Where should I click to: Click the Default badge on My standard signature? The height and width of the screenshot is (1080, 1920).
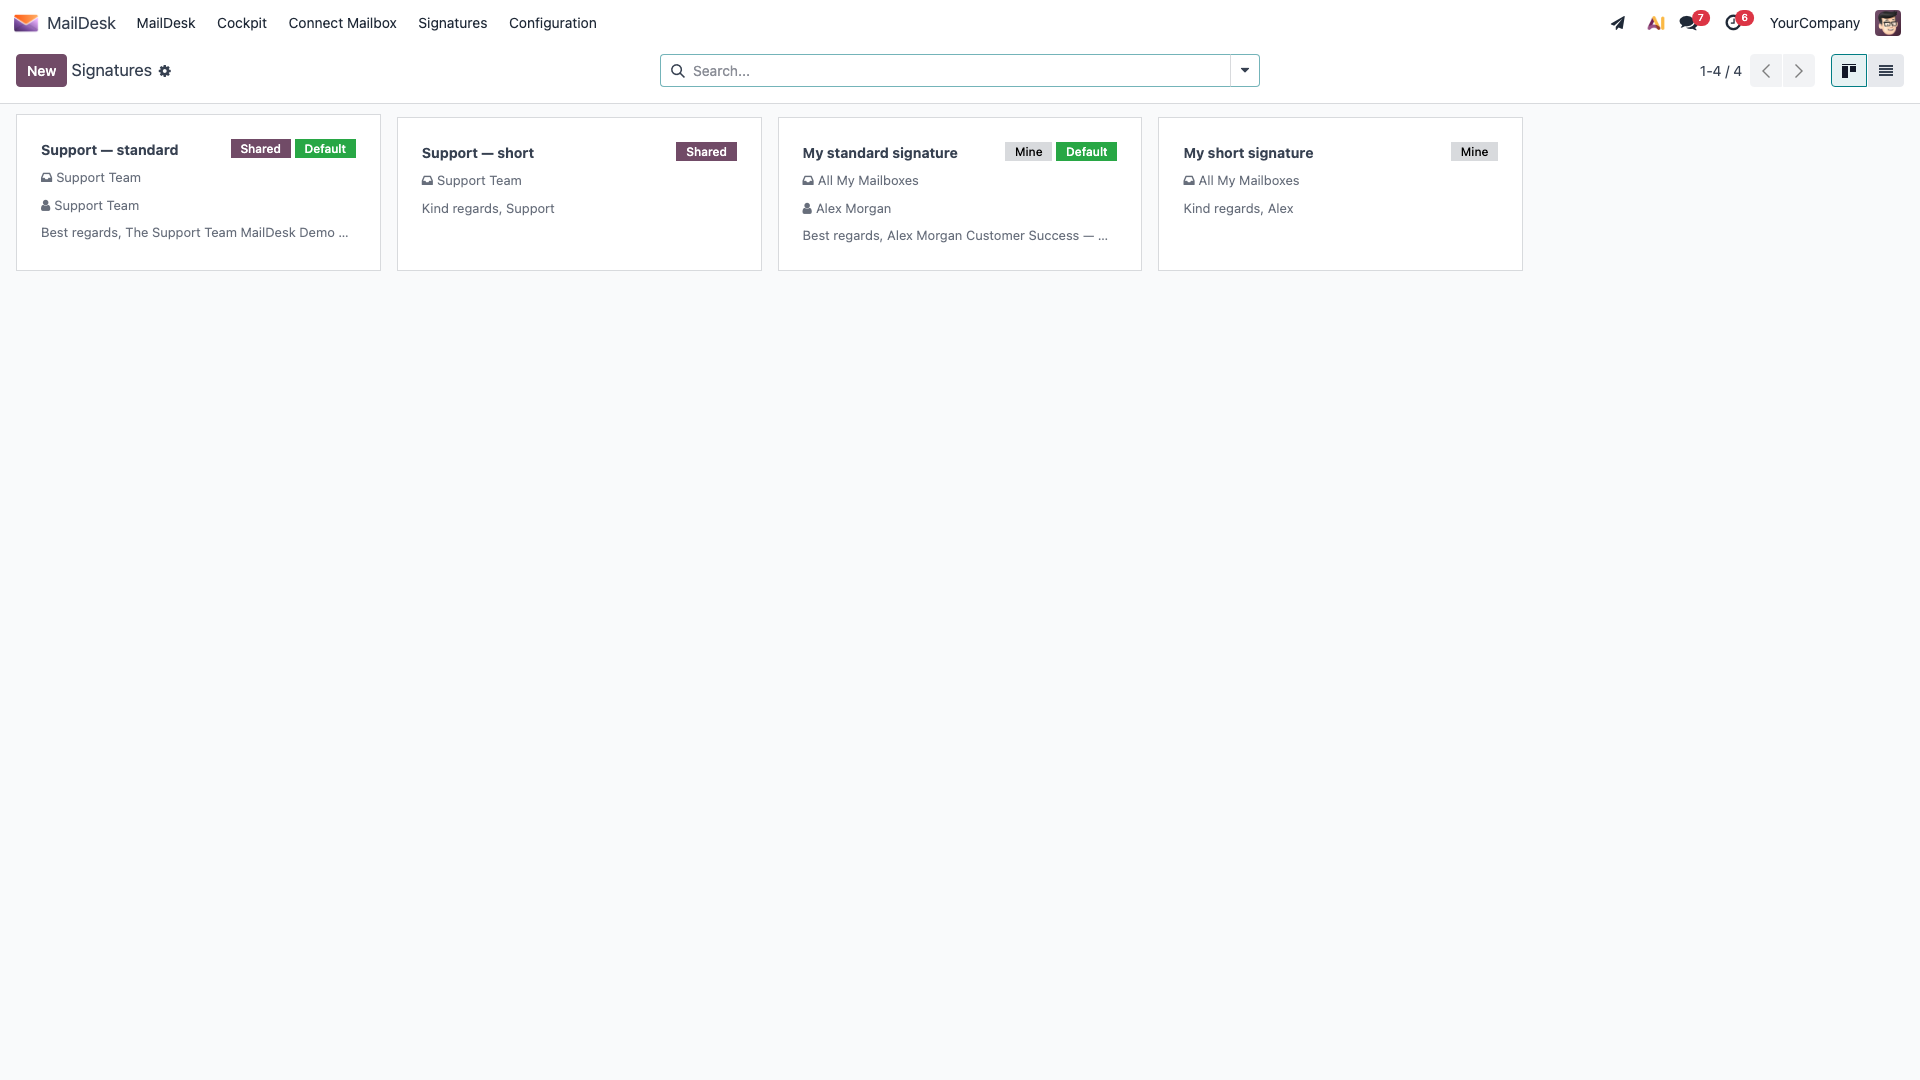1086,152
